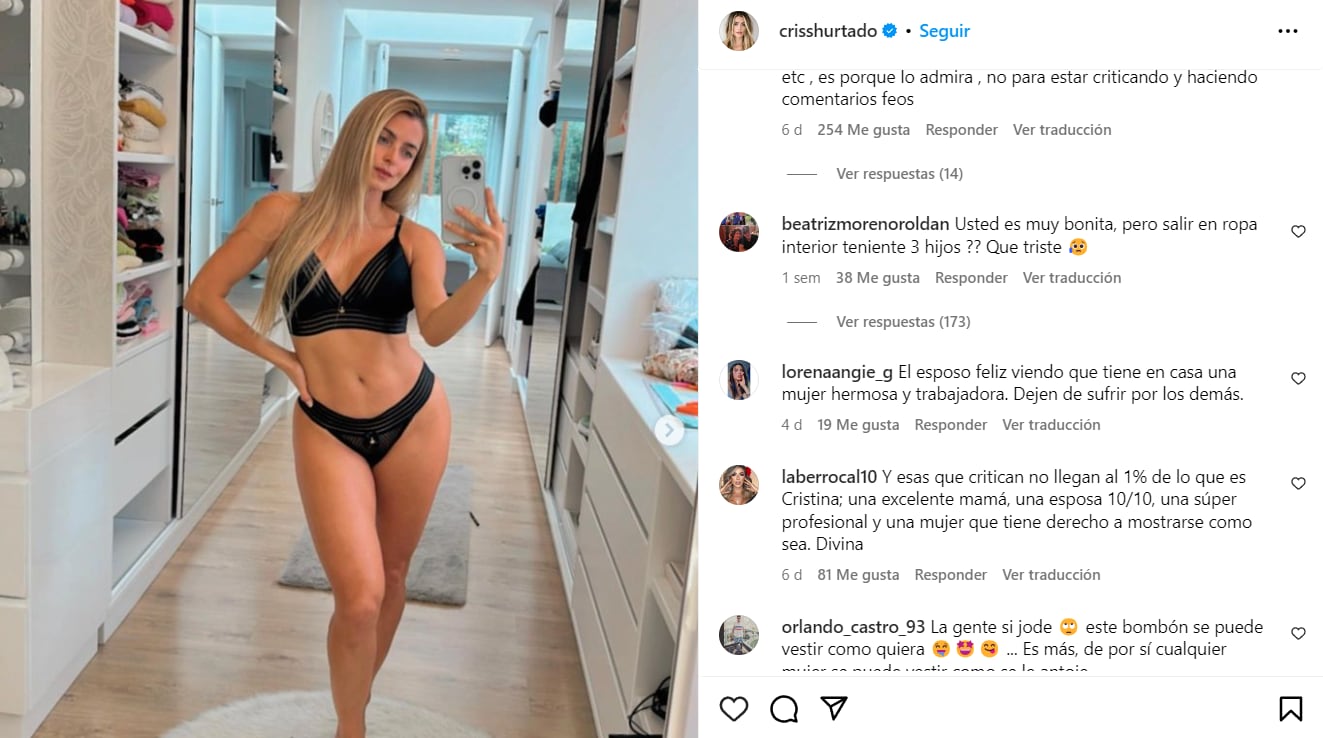1323x738 pixels.
Task: Open laberrocal10's avatar
Action: (x=739, y=485)
